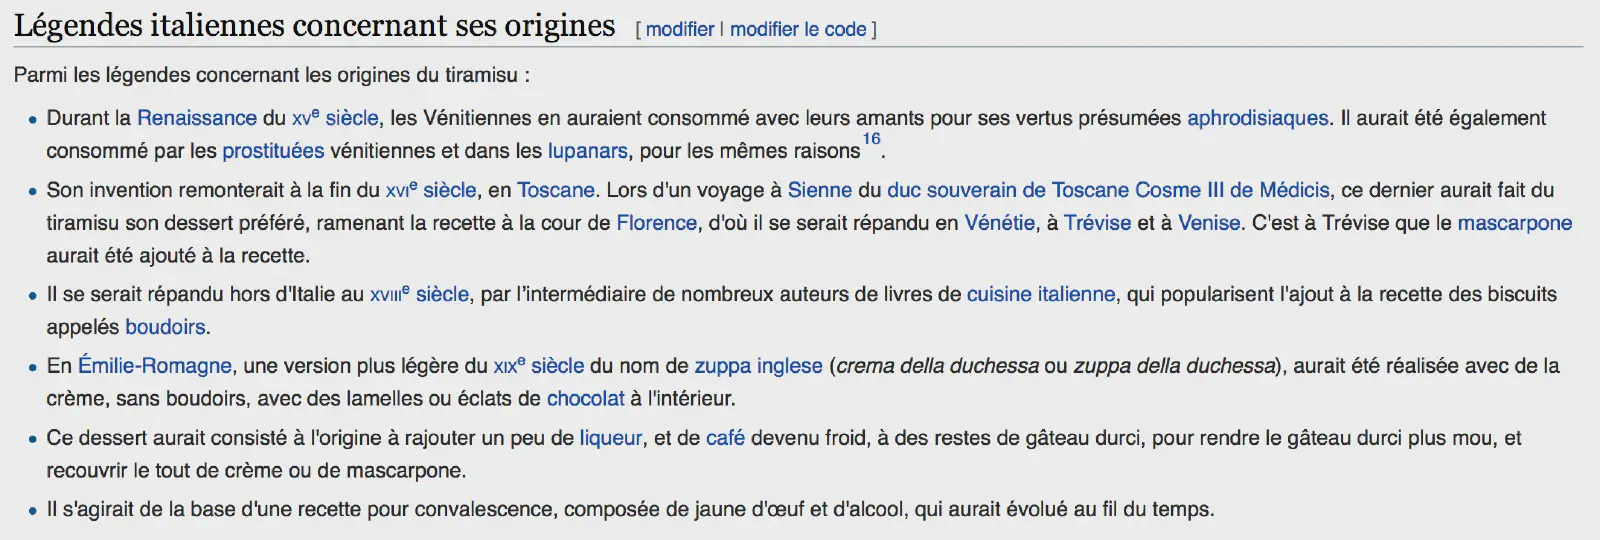Follow the 'café' link
The image size is (1600, 540).
(x=725, y=438)
